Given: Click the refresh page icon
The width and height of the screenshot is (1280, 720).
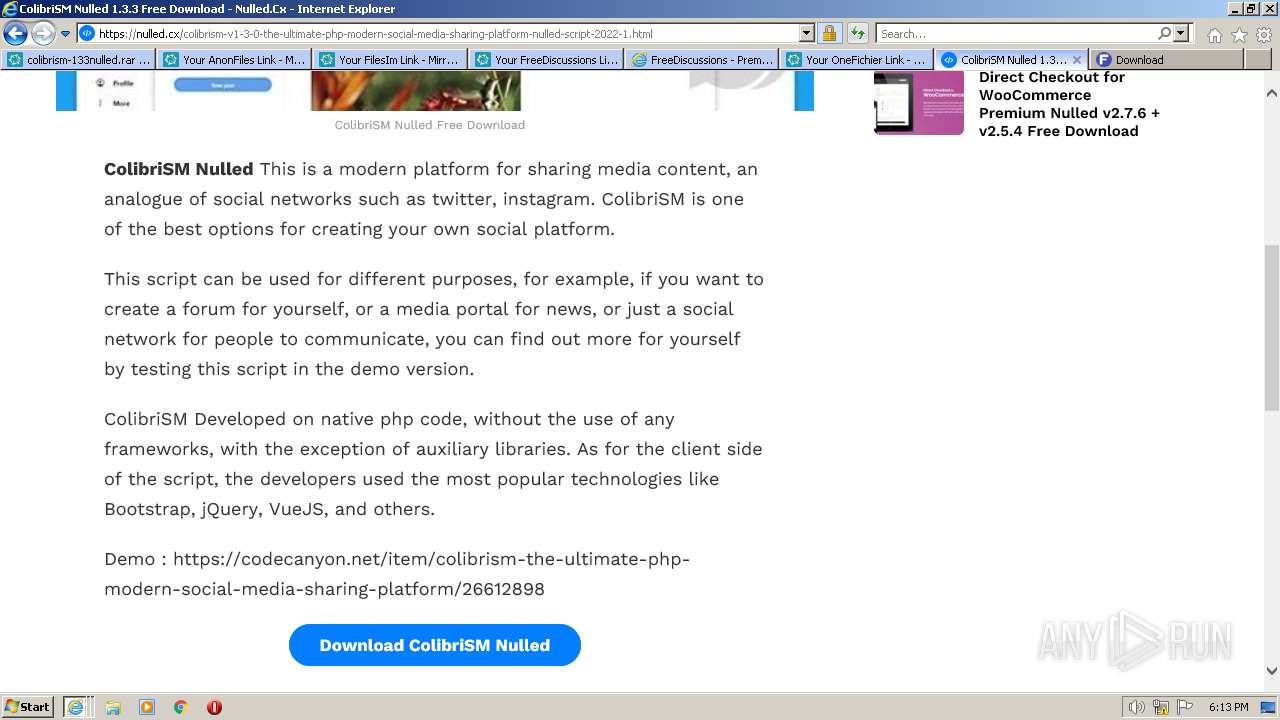Looking at the screenshot, I should pyautogui.click(x=857, y=33).
